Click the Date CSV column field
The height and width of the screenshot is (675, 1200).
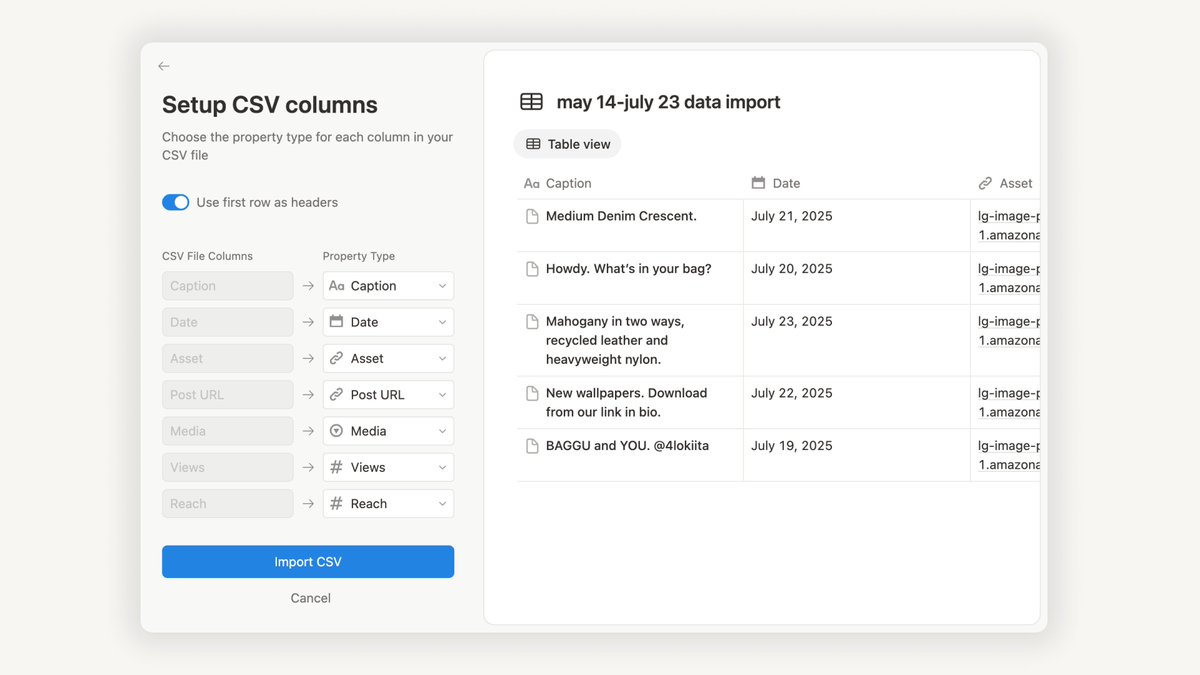228,322
